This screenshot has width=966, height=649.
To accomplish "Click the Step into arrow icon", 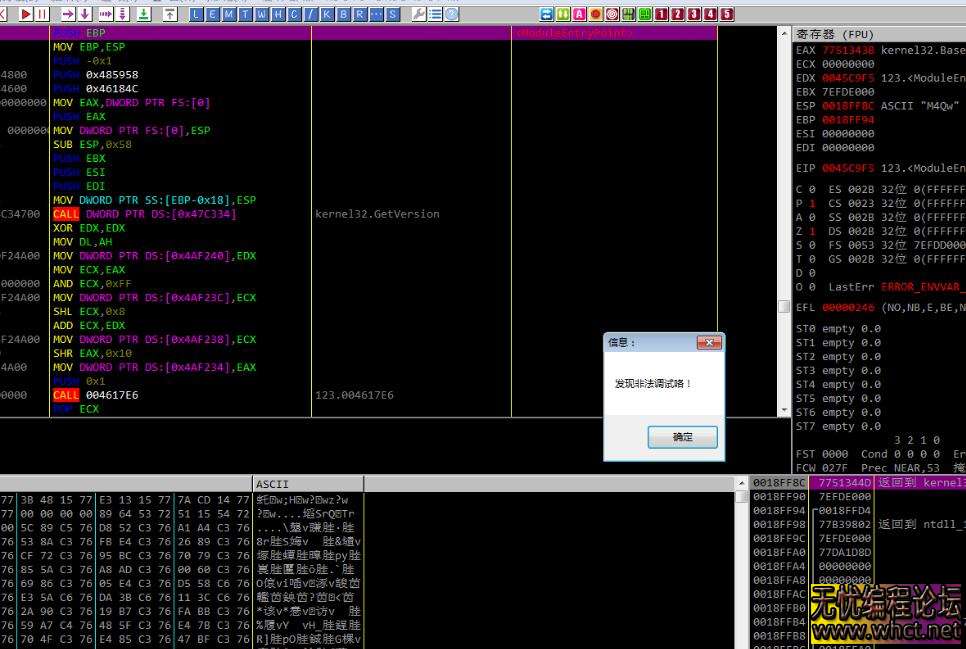I will 67,14.
